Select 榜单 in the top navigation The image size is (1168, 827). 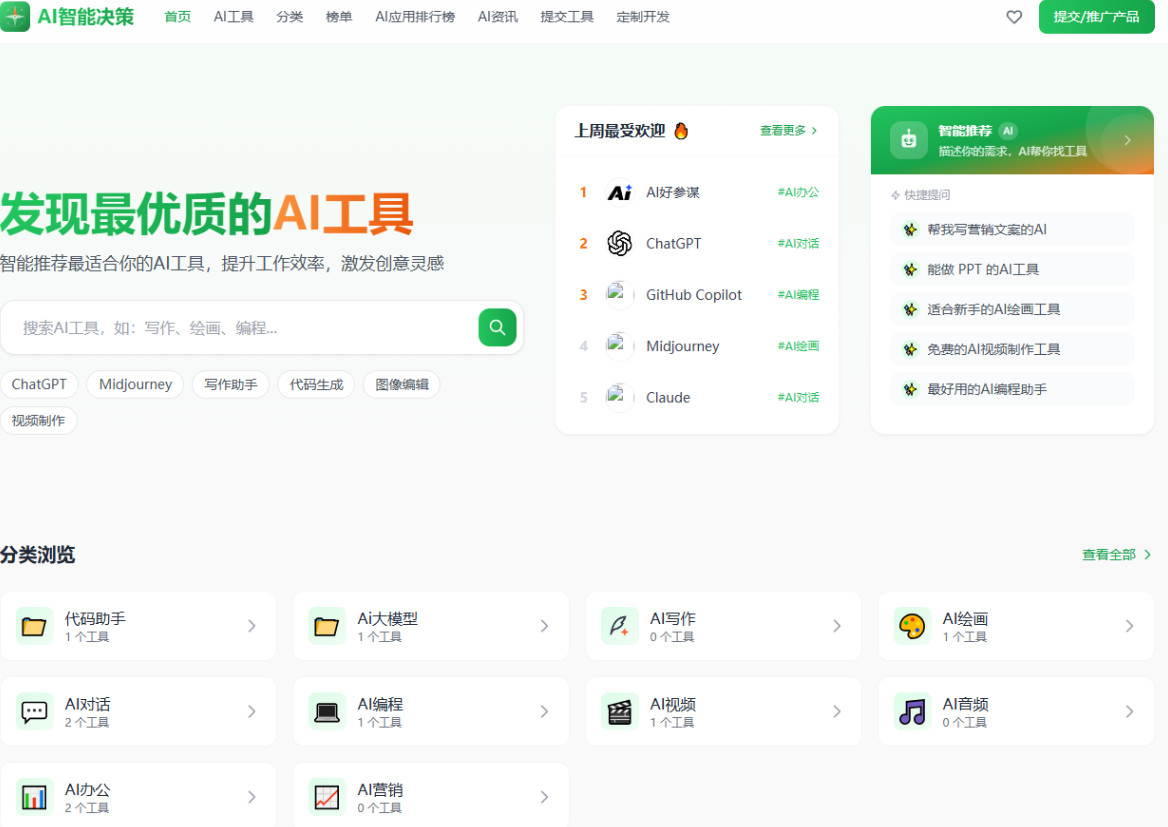point(339,17)
